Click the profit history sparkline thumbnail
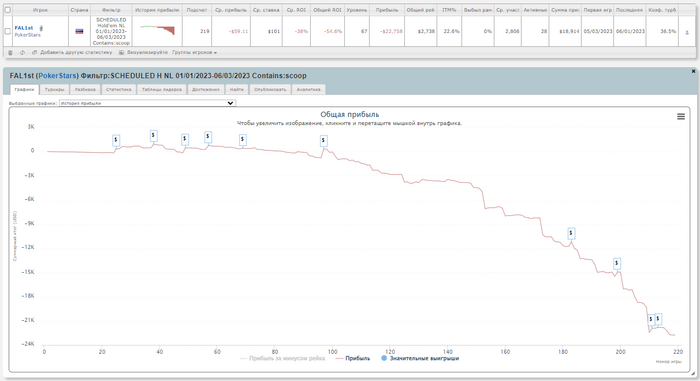This screenshot has width=700, height=381. pyautogui.click(x=158, y=30)
